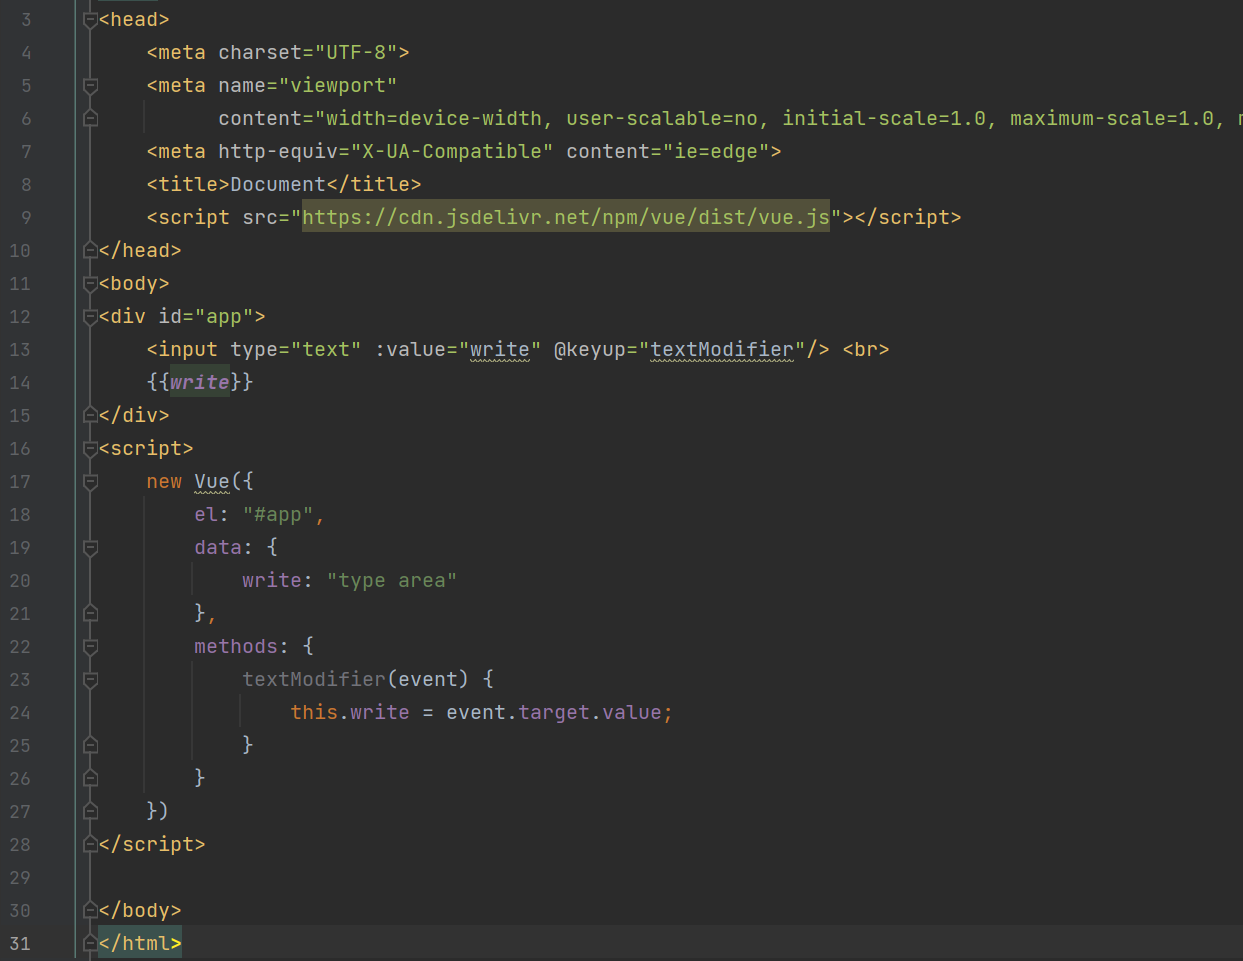Collapse the div id="app" fold marker on line 12

(90, 317)
